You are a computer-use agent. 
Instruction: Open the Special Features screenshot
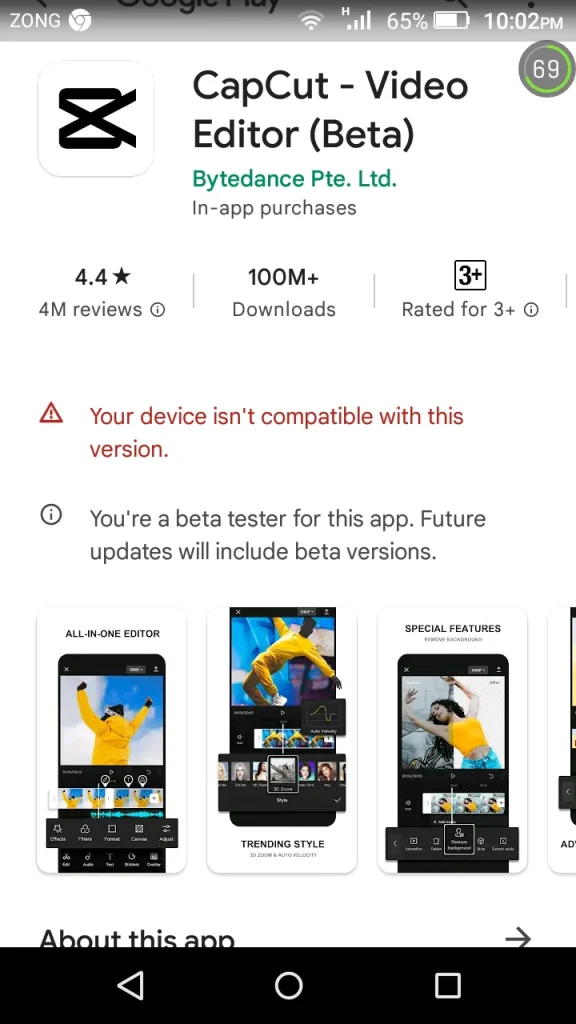coord(453,740)
